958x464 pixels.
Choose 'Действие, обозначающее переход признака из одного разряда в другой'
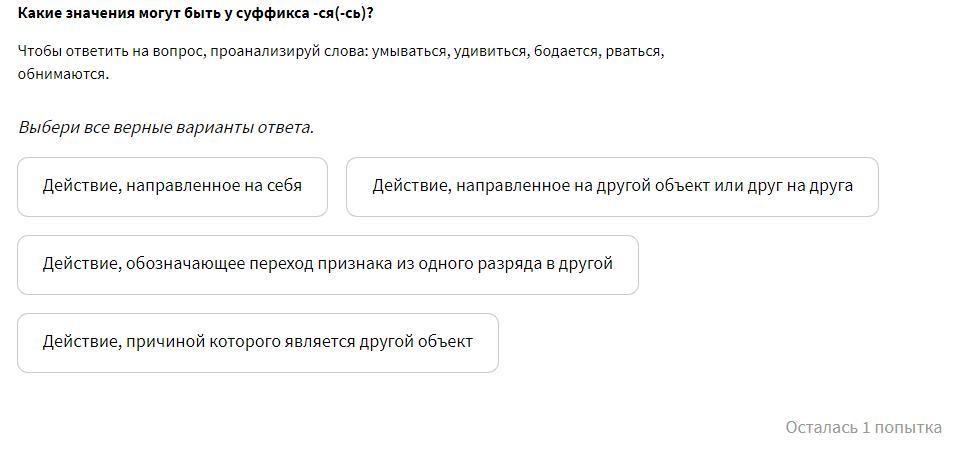[327, 265]
